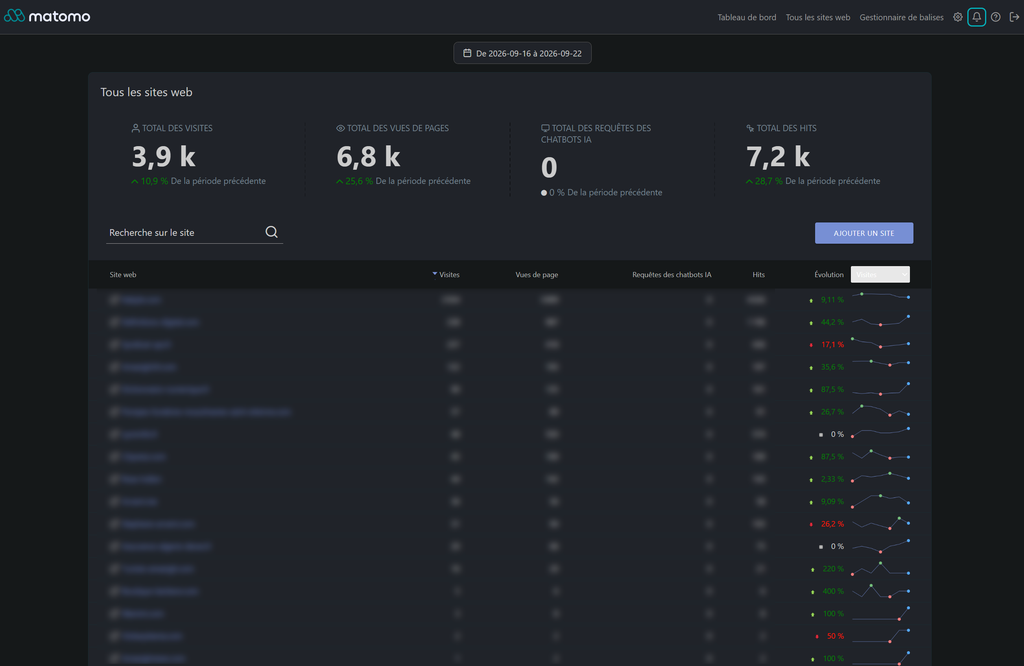1024x666 pixels.
Task: Open the Évolution metric dropdown
Action: (x=880, y=274)
